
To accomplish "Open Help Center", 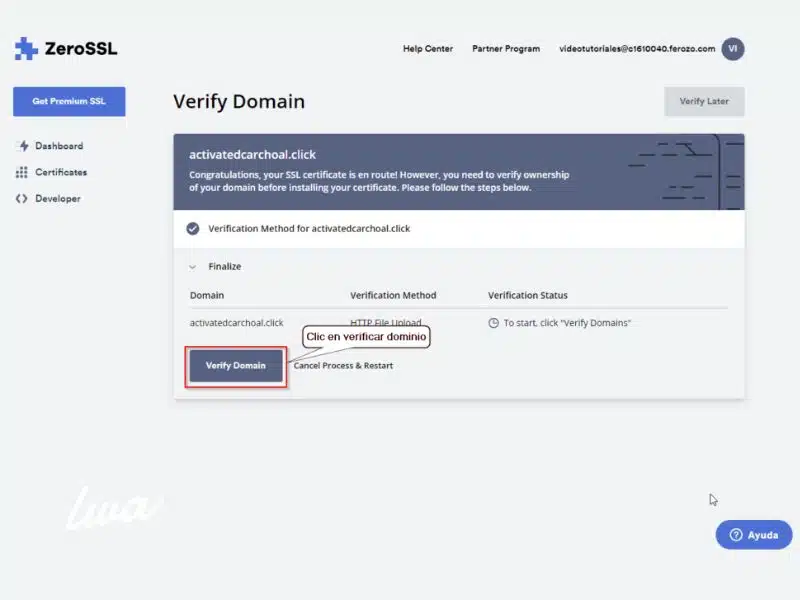I will pos(427,48).
